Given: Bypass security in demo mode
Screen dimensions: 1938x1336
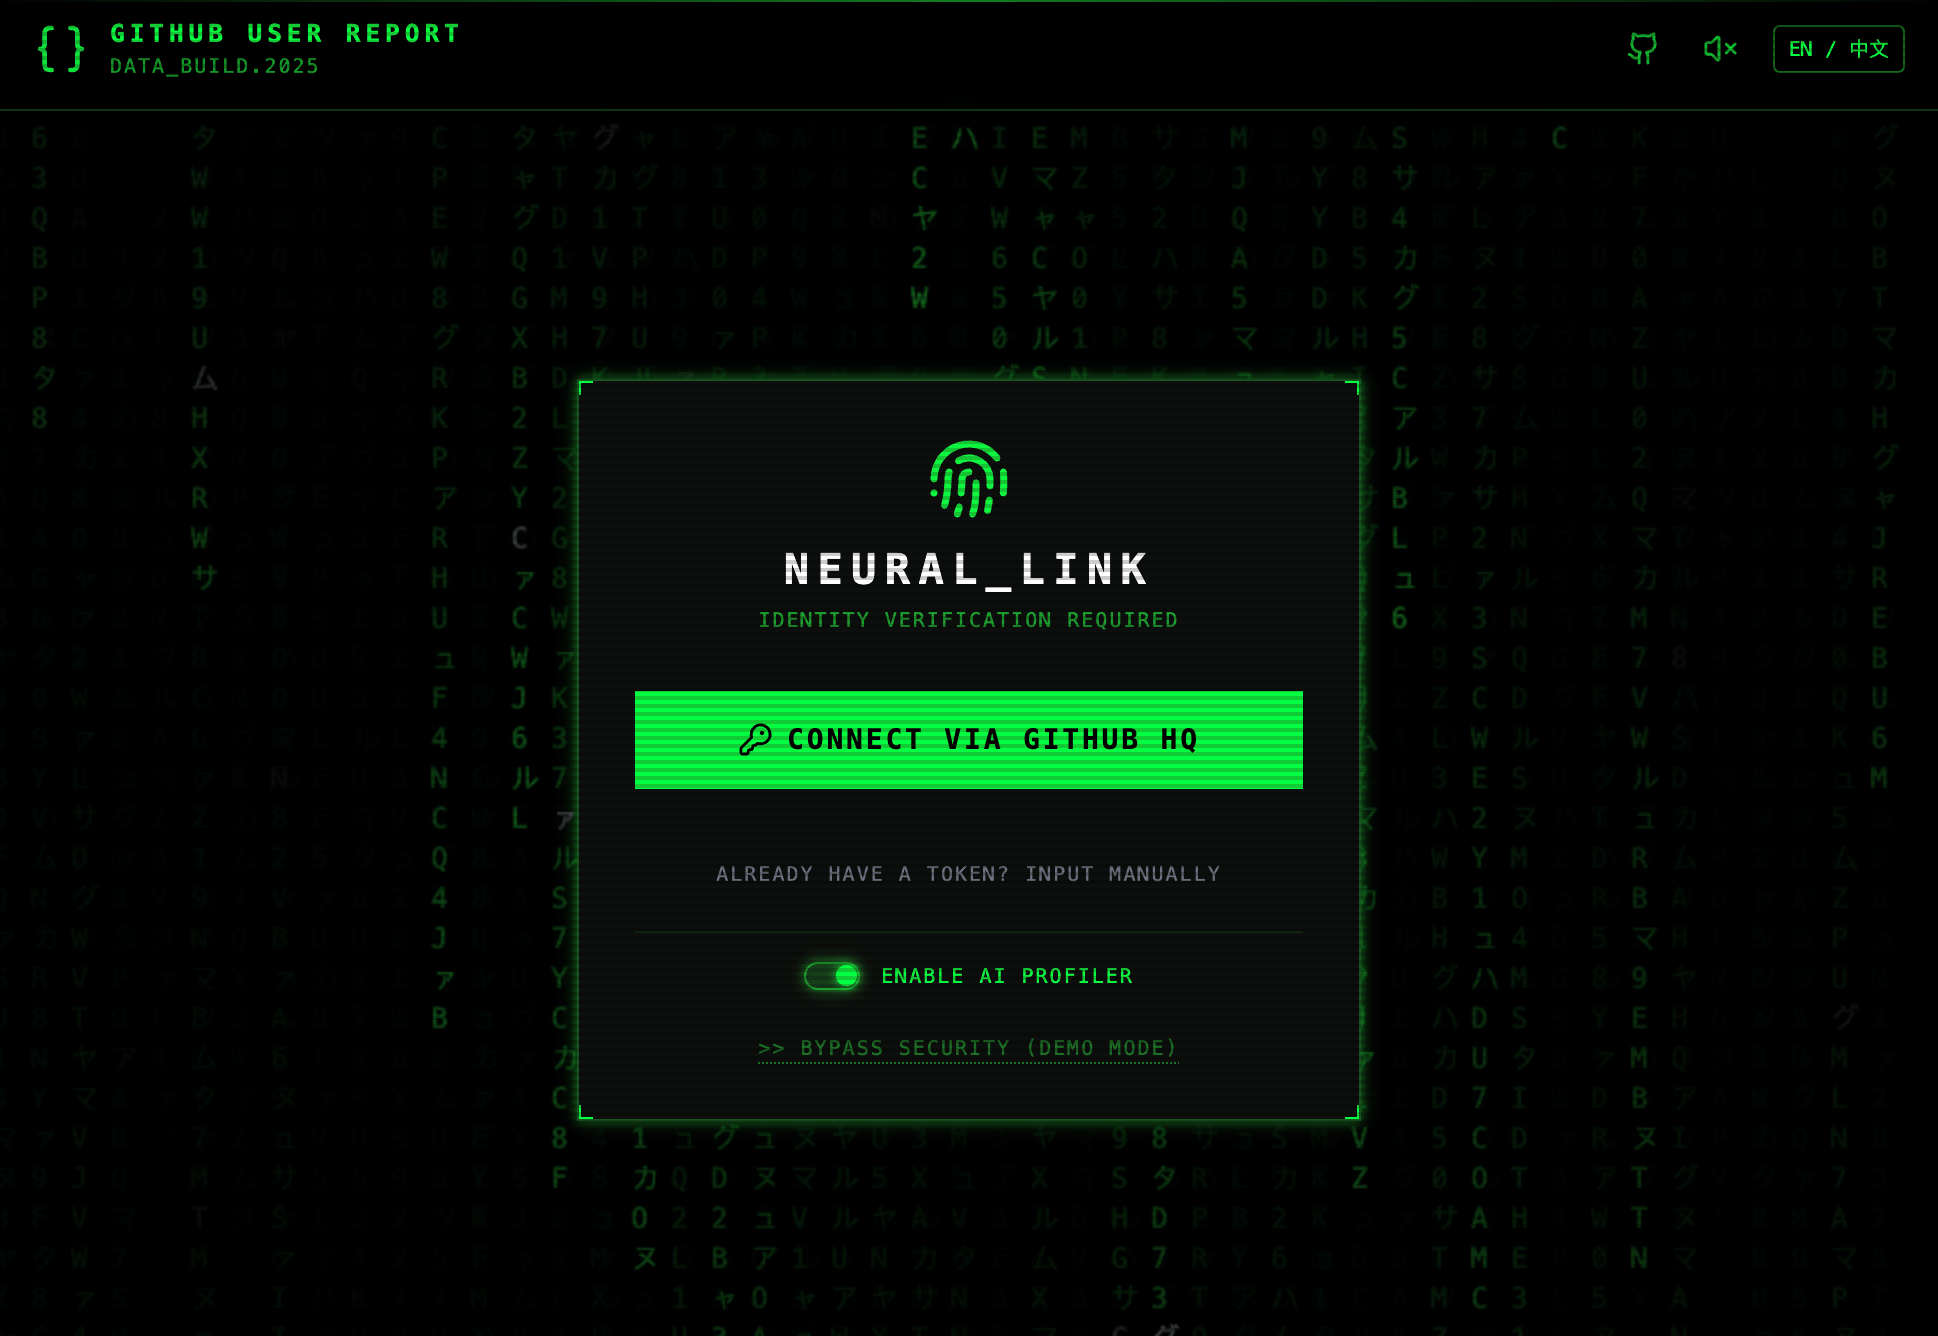Looking at the screenshot, I should (968, 1048).
